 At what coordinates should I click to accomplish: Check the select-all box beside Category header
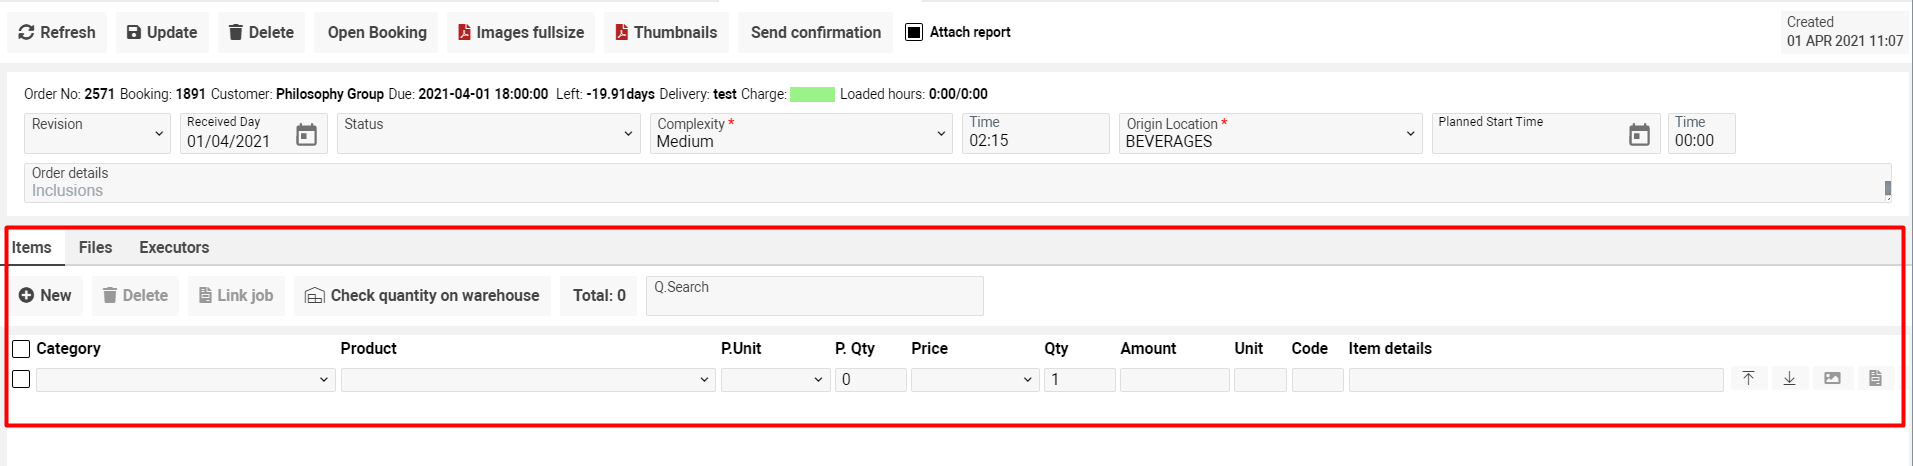tap(21, 349)
